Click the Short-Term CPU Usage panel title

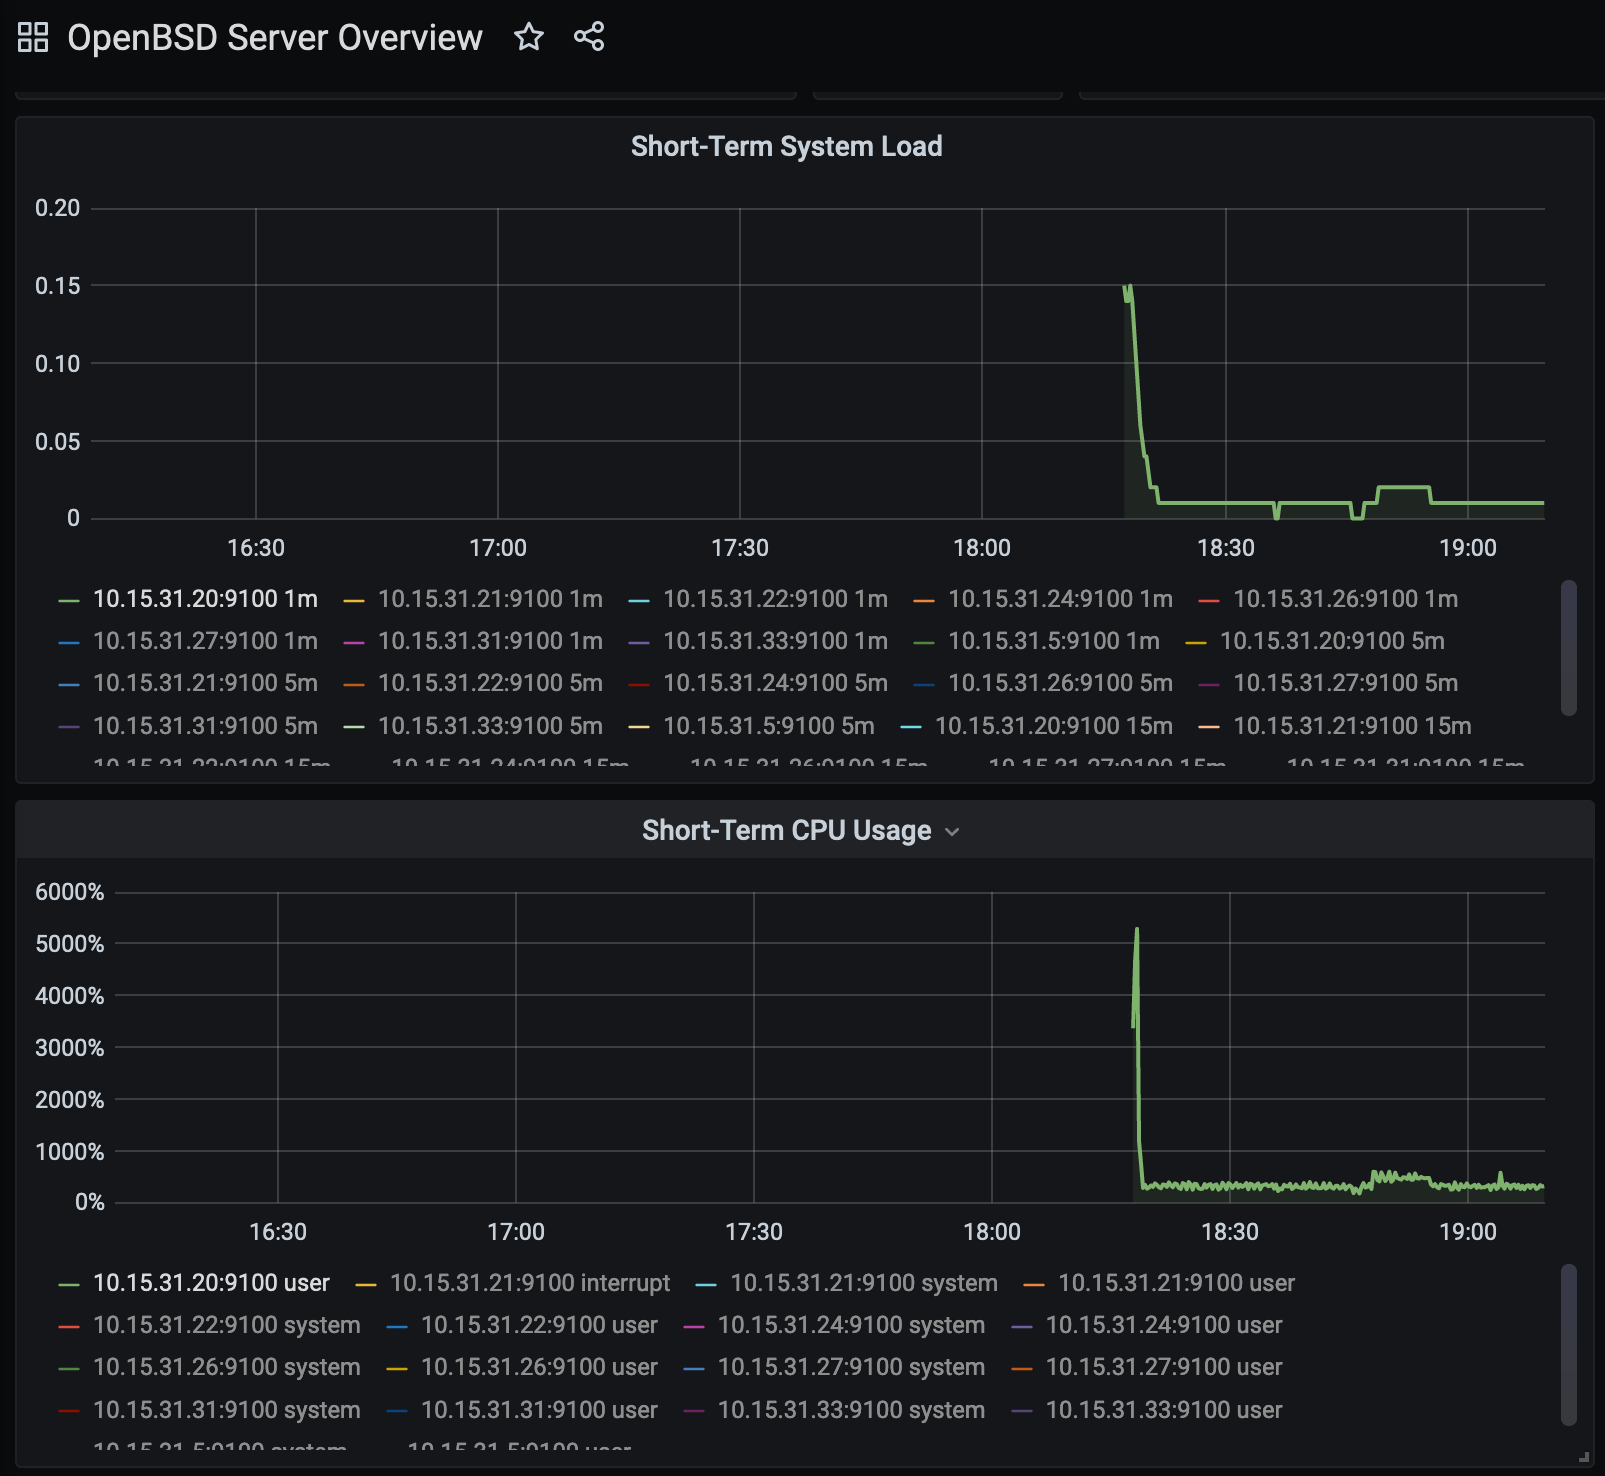point(786,830)
